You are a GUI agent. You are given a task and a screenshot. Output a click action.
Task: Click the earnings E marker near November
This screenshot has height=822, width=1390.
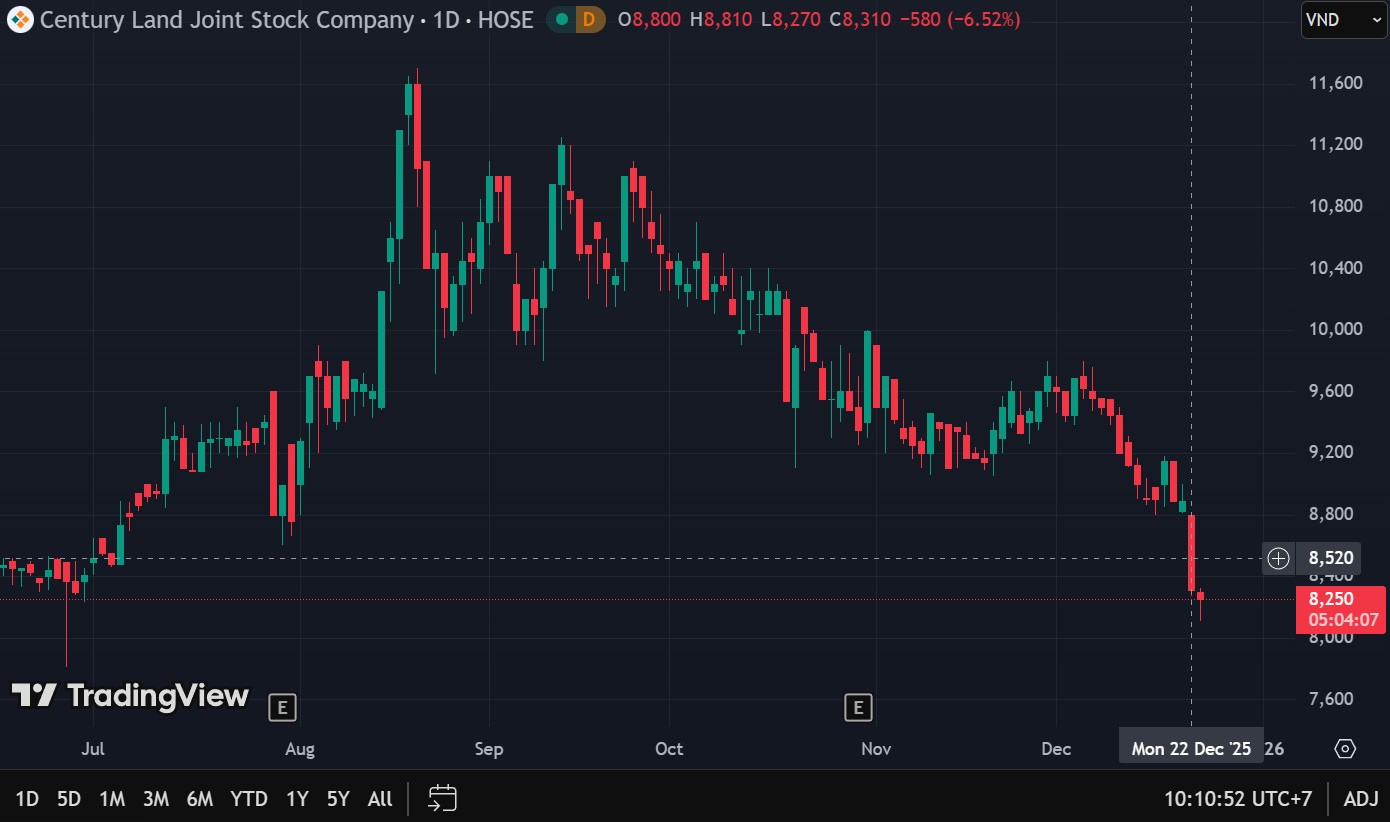coord(858,708)
